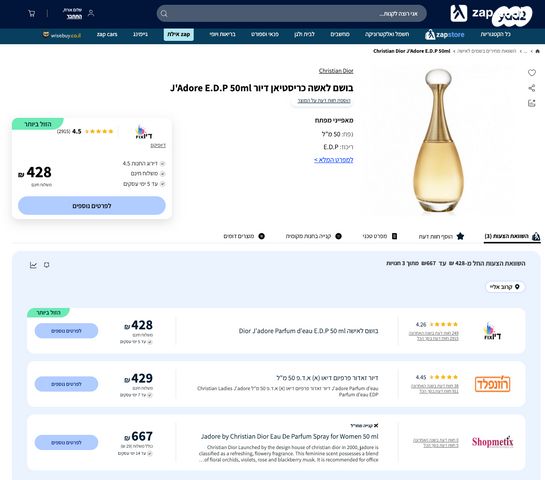Add product to favorites with heart icon
This screenshot has width=545, height=480.
click(x=532, y=72)
